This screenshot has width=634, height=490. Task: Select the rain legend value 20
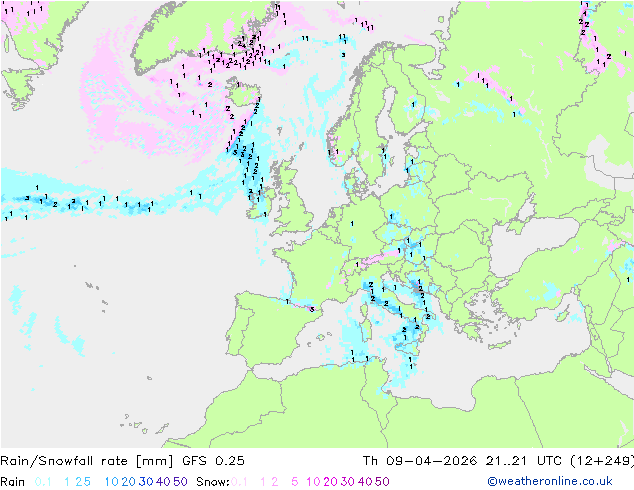[x=129, y=482]
